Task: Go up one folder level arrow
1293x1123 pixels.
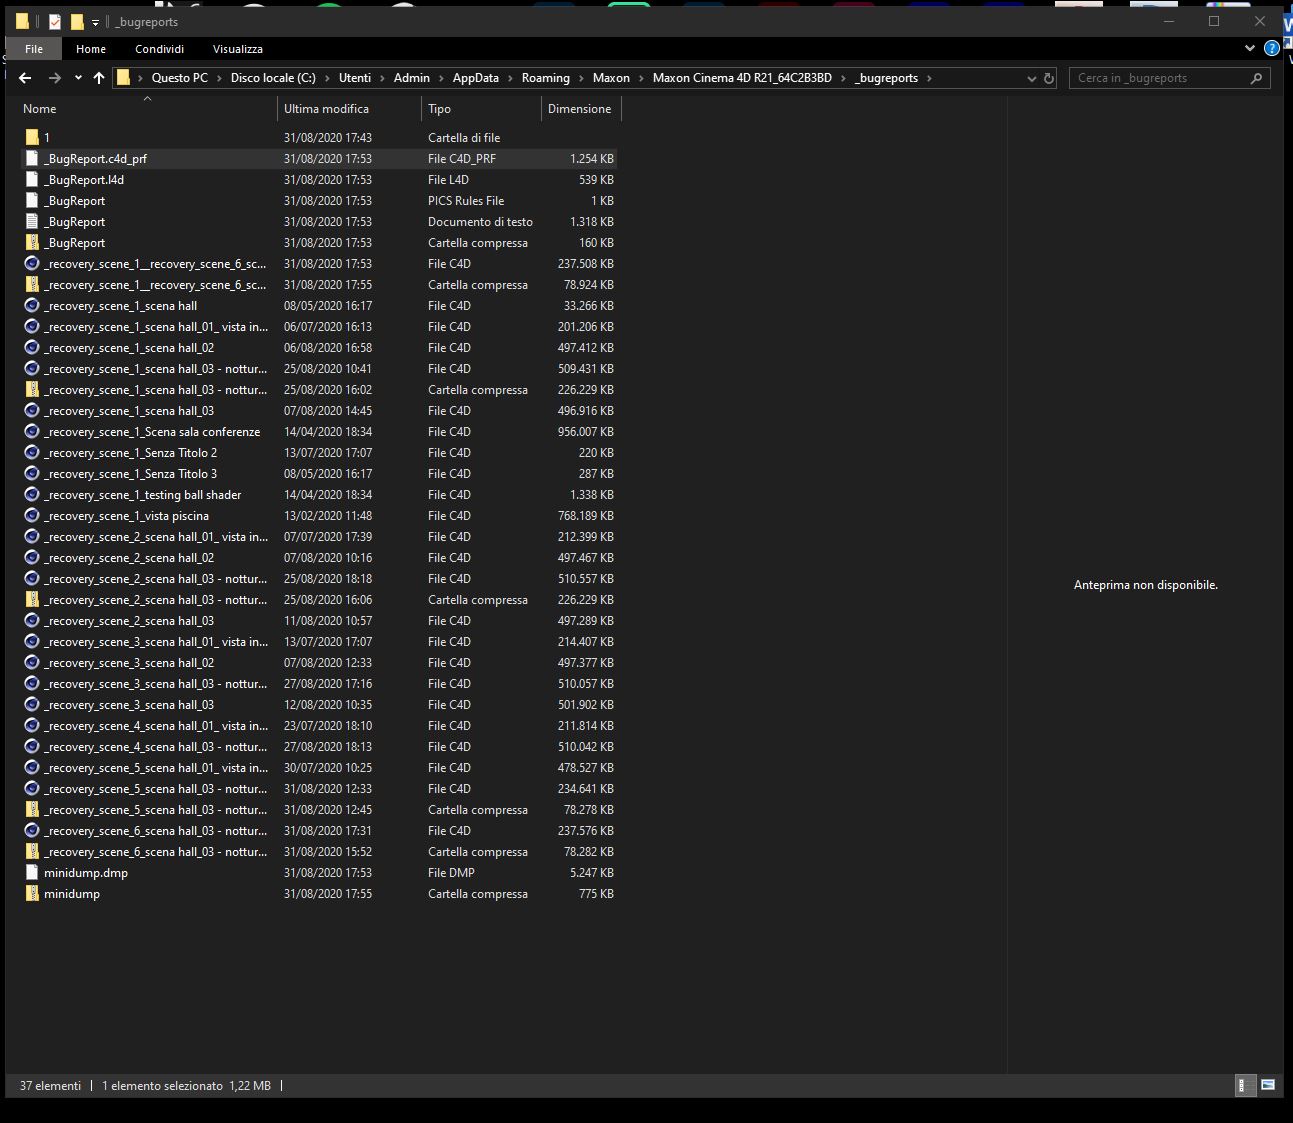Action: pos(98,78)
